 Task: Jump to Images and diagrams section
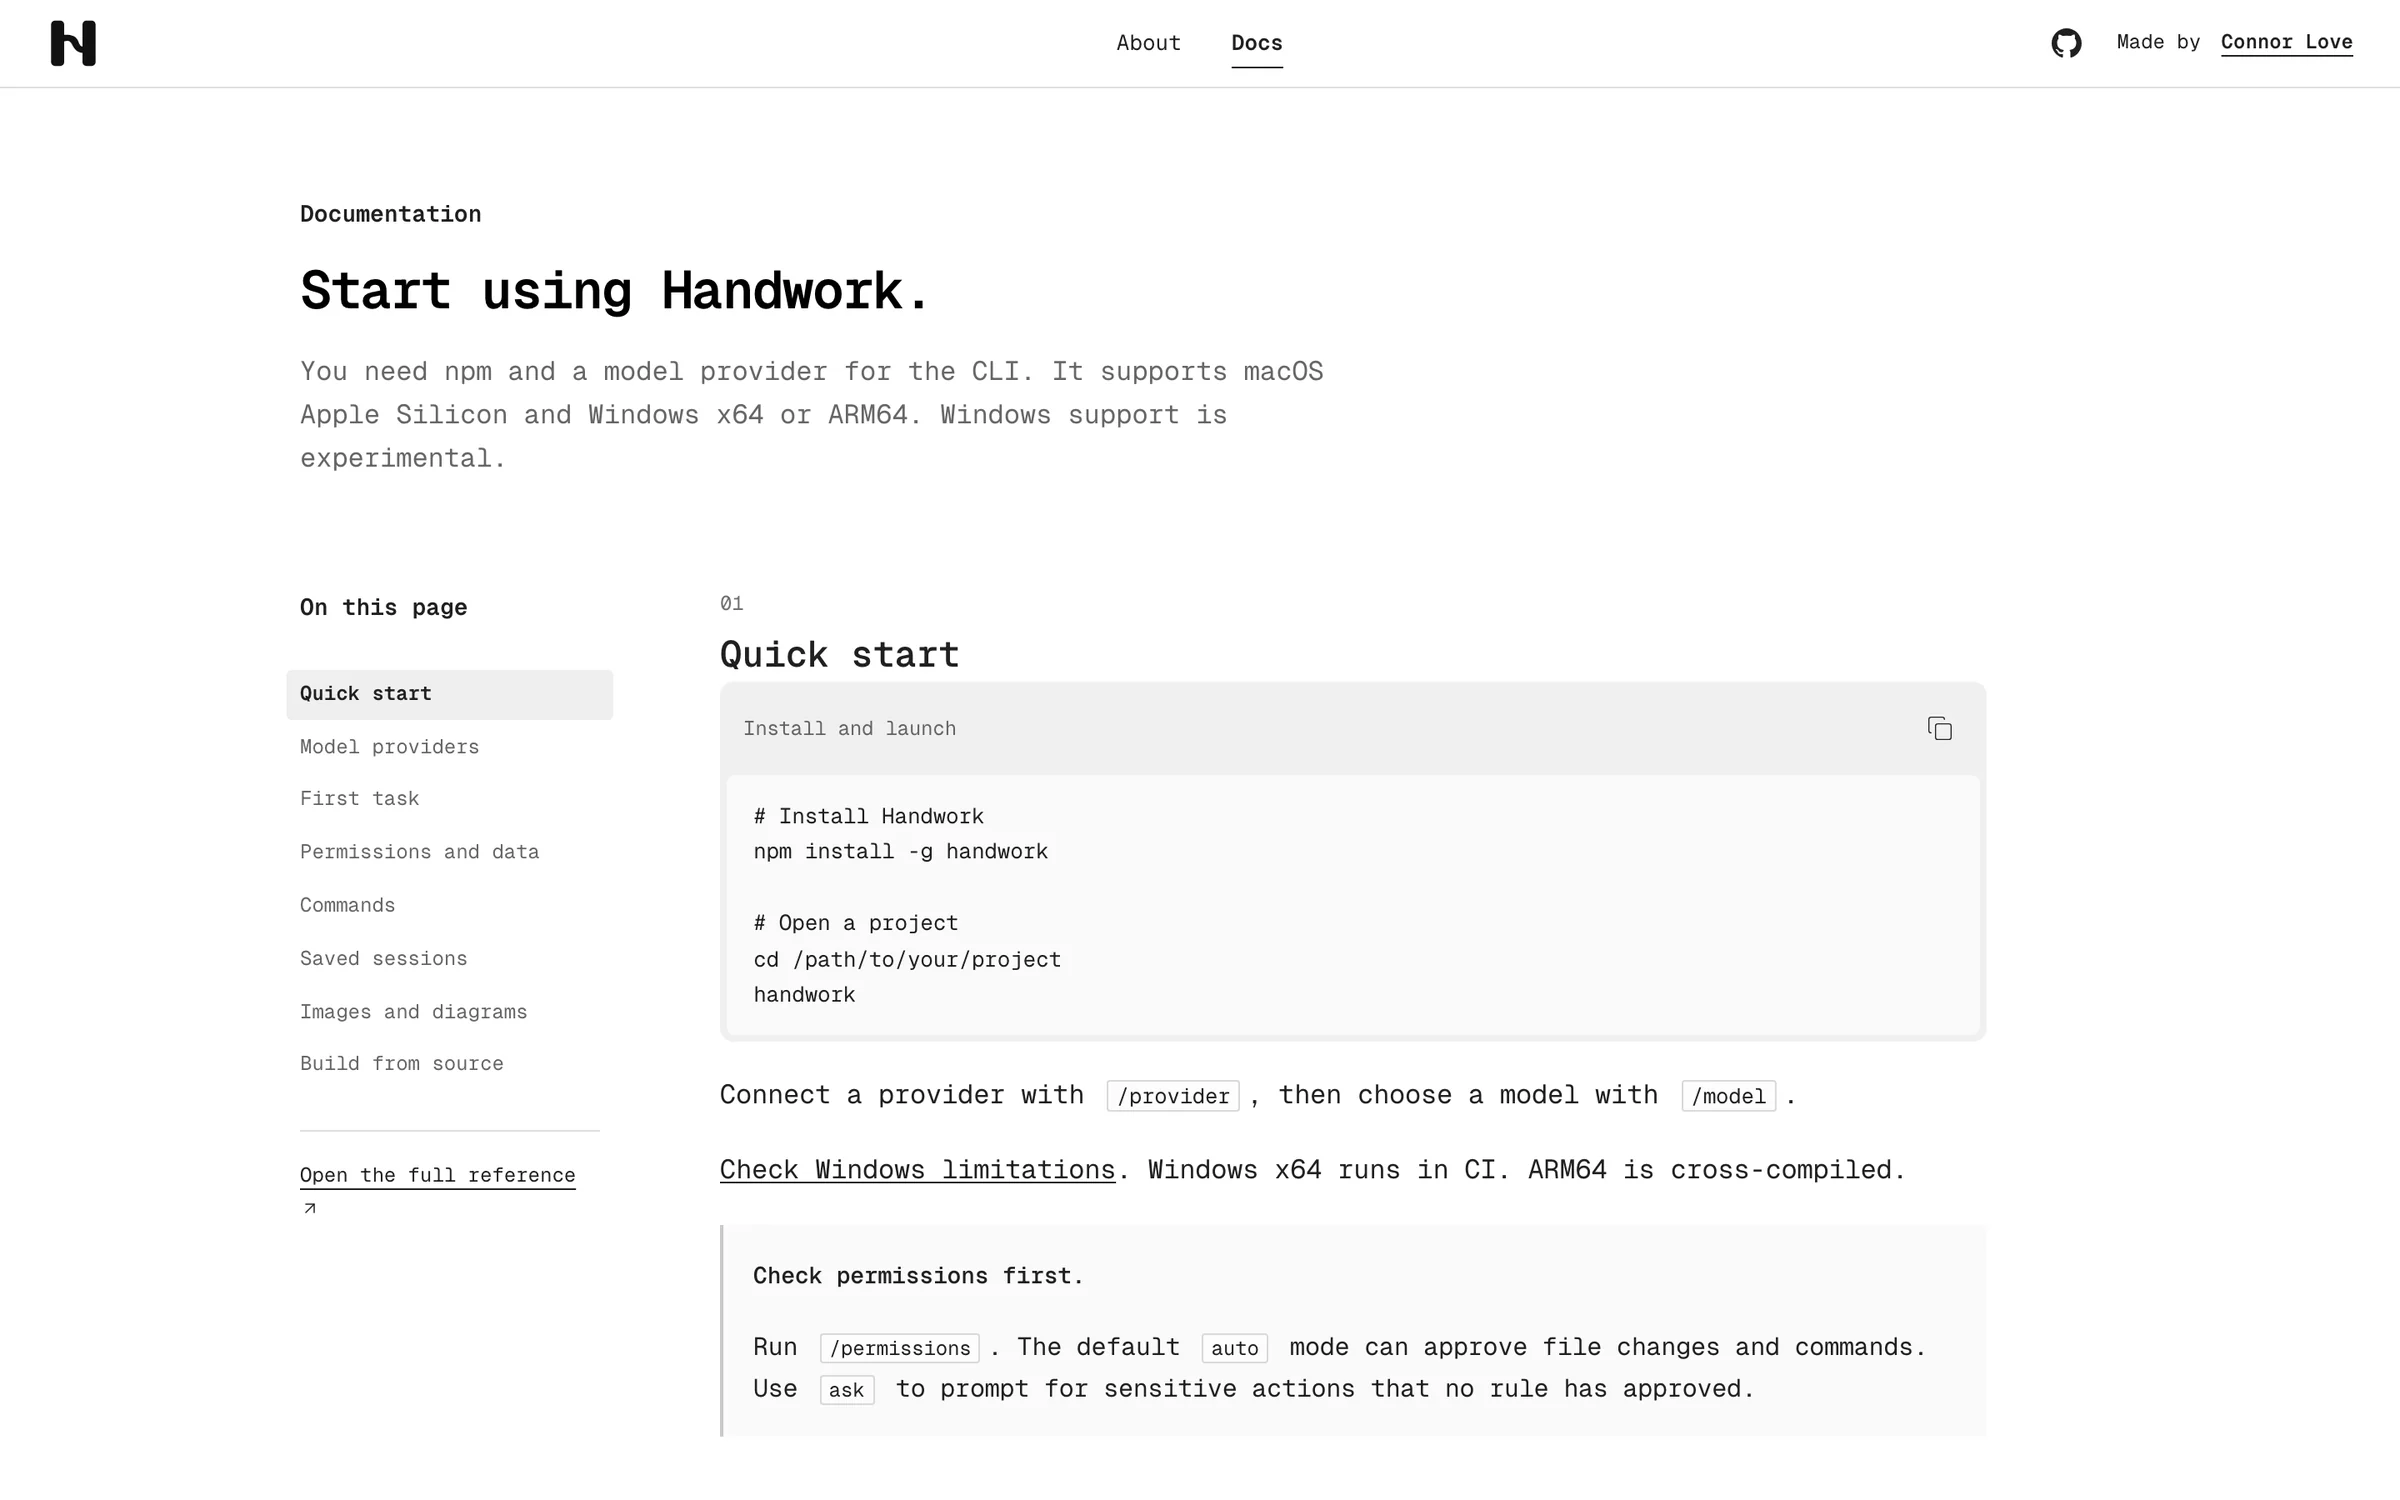413,1012
